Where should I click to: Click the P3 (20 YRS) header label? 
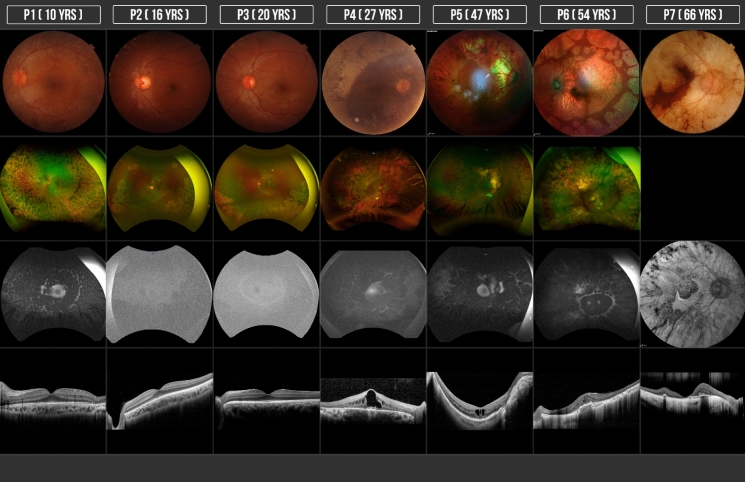pyautogui.click(x=267, y=15)
